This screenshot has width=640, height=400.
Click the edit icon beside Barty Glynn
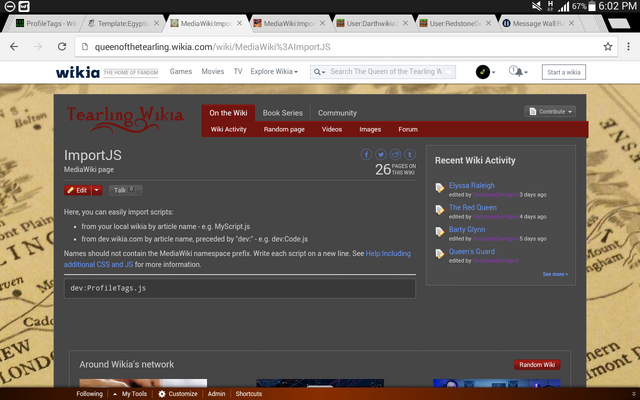pyautogui.click(x=440, y=232)
